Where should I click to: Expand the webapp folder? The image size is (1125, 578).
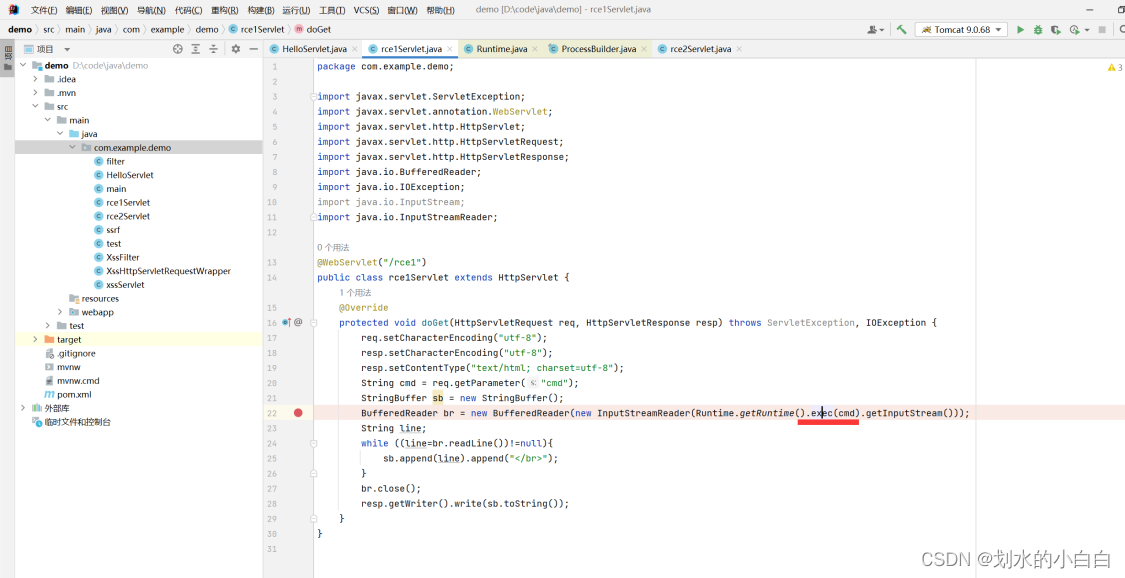[60, 312]
